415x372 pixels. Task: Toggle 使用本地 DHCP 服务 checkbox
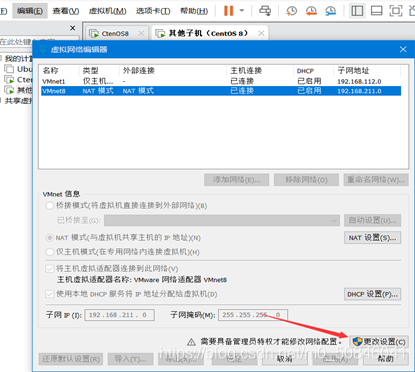coord(50,294)
